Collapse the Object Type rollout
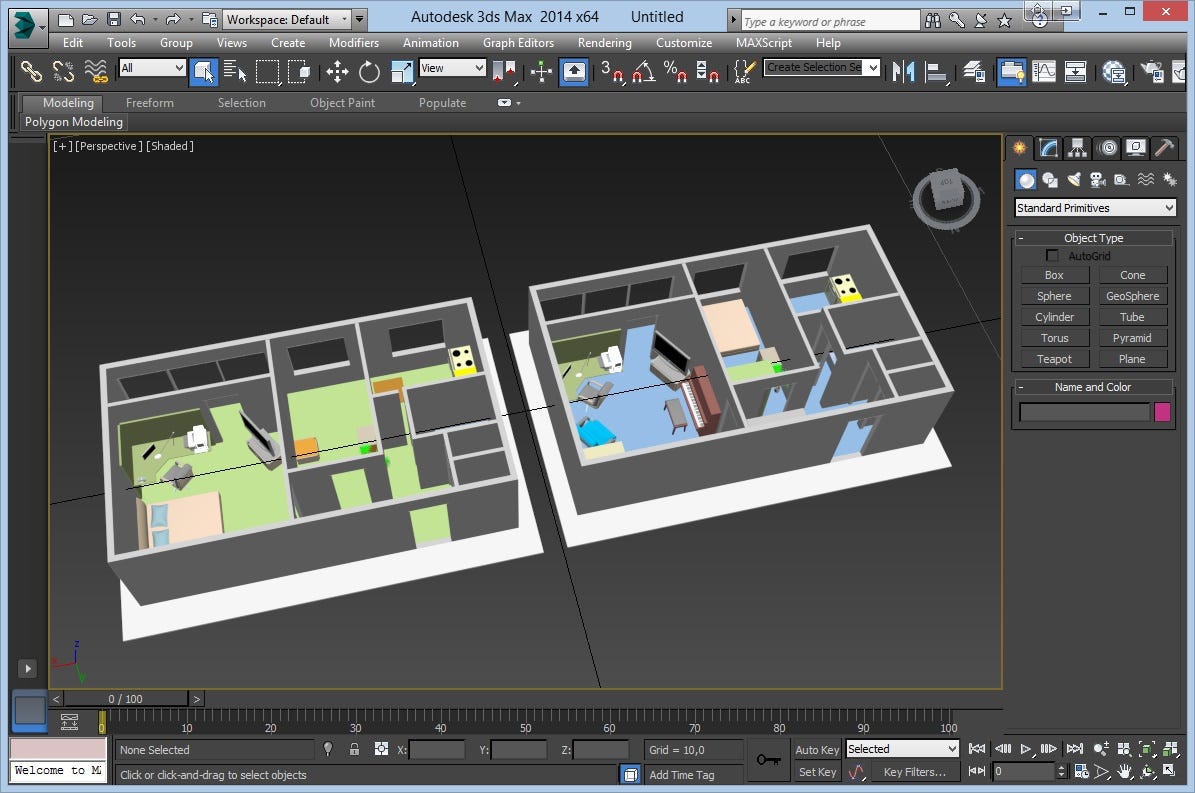The width and height of the screenshot is (1195, 793). tap(1093, 238)
